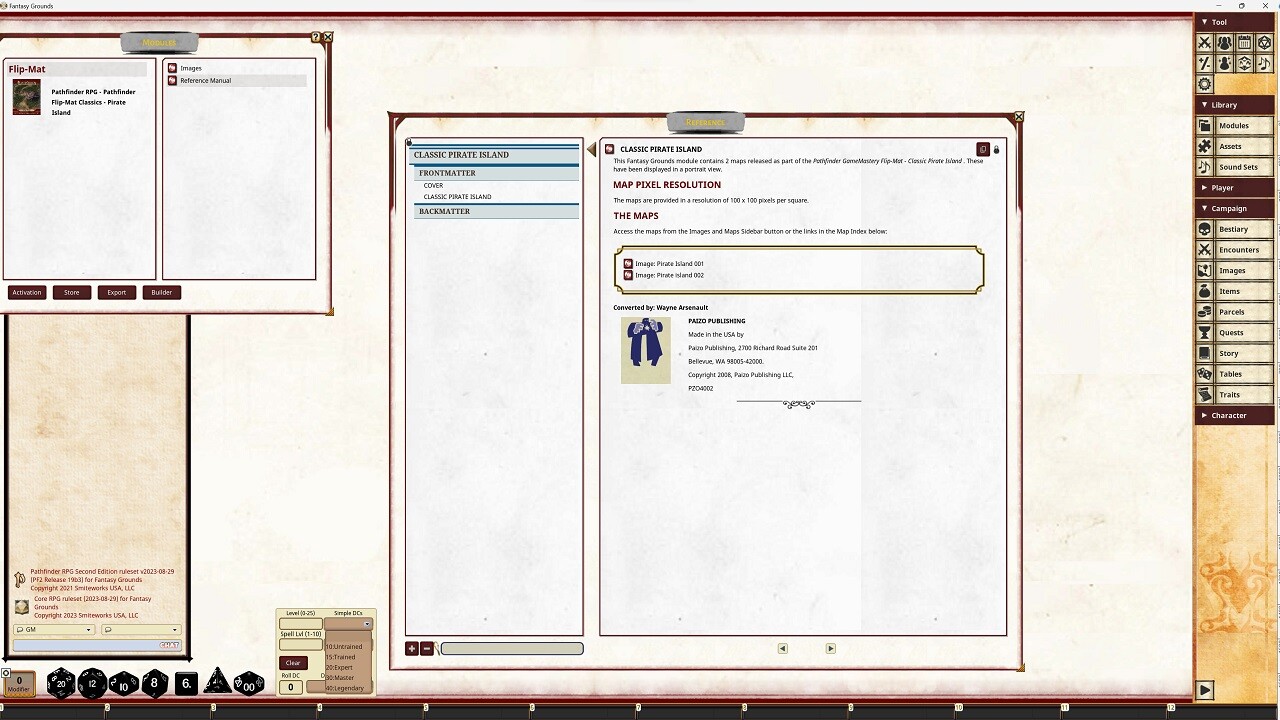1280x720 pixels.
Task: Open the Party Sheet tool
Action: (1225, 42)
